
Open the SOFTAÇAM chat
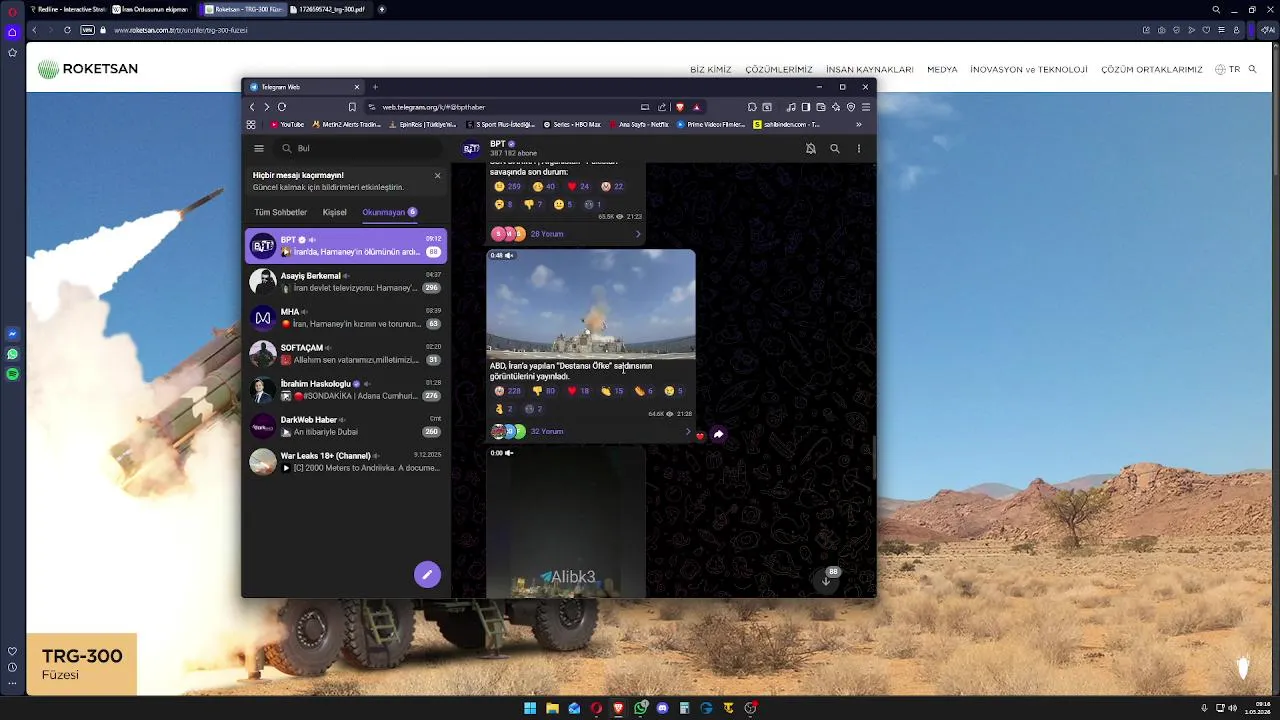click(346, 353)
